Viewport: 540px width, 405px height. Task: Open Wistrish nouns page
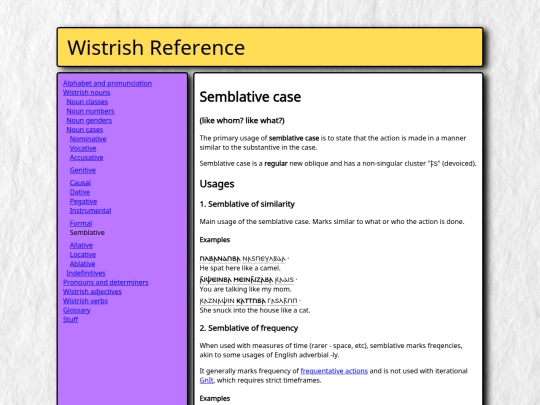click(x=86, y=93)
